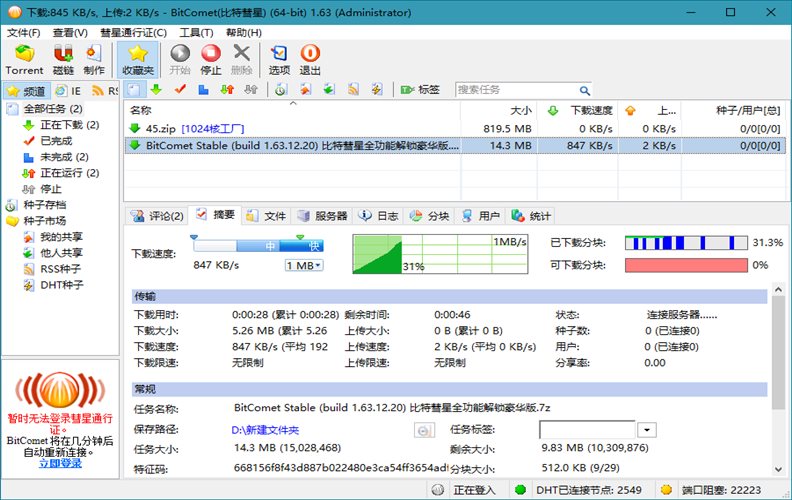Image resolution: width=792 pixels, height=500 pixels.
Task: Open the 用户 tab
Action: click(481, 216)
